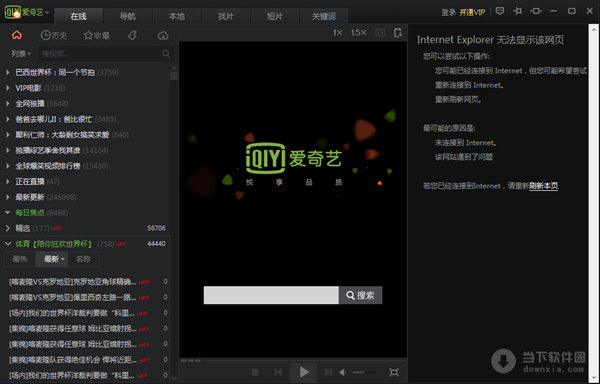Switch to the 短片 tab
600x384 pixels.
[x=275, y=16]
